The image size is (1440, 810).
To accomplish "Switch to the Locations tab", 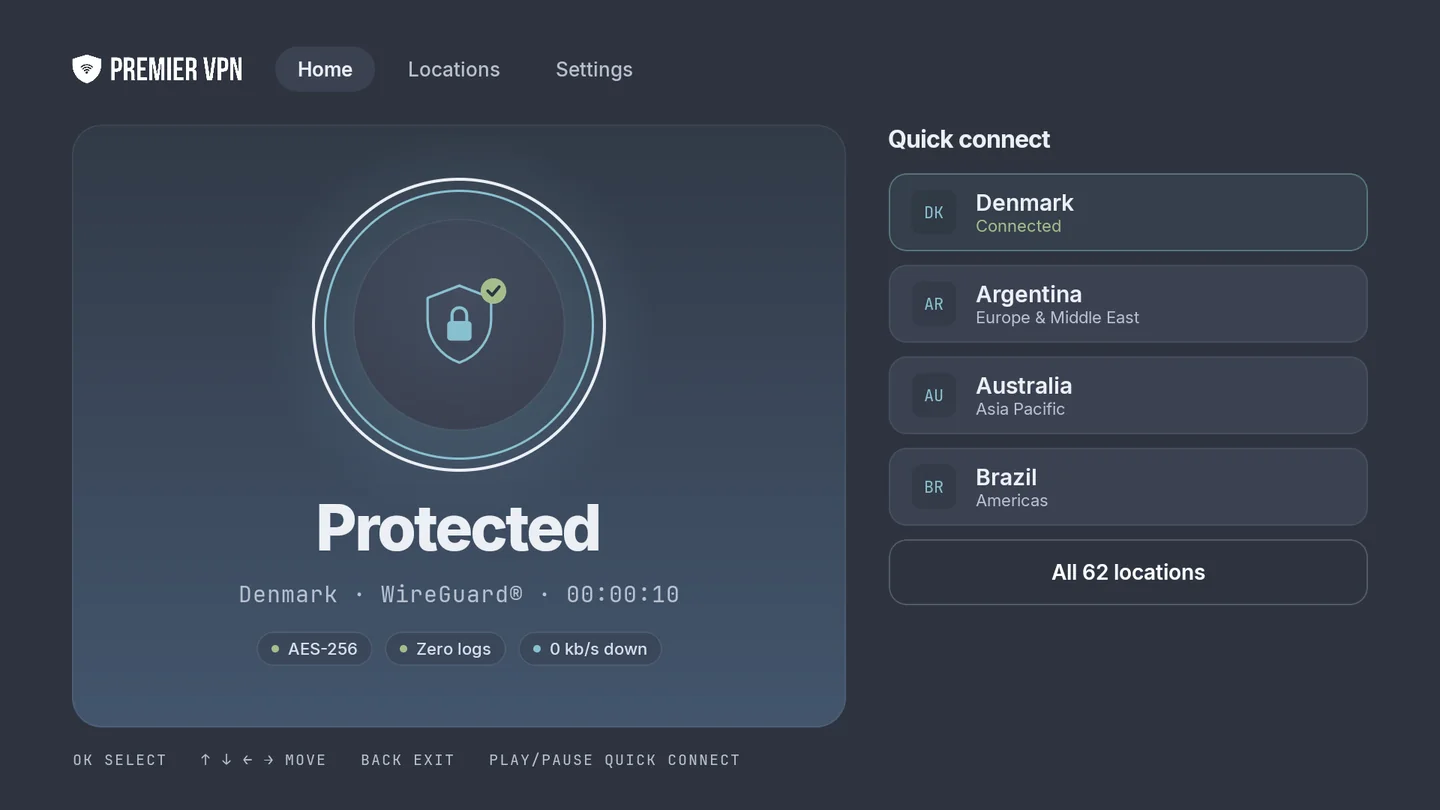I will (x=454, y=69).
